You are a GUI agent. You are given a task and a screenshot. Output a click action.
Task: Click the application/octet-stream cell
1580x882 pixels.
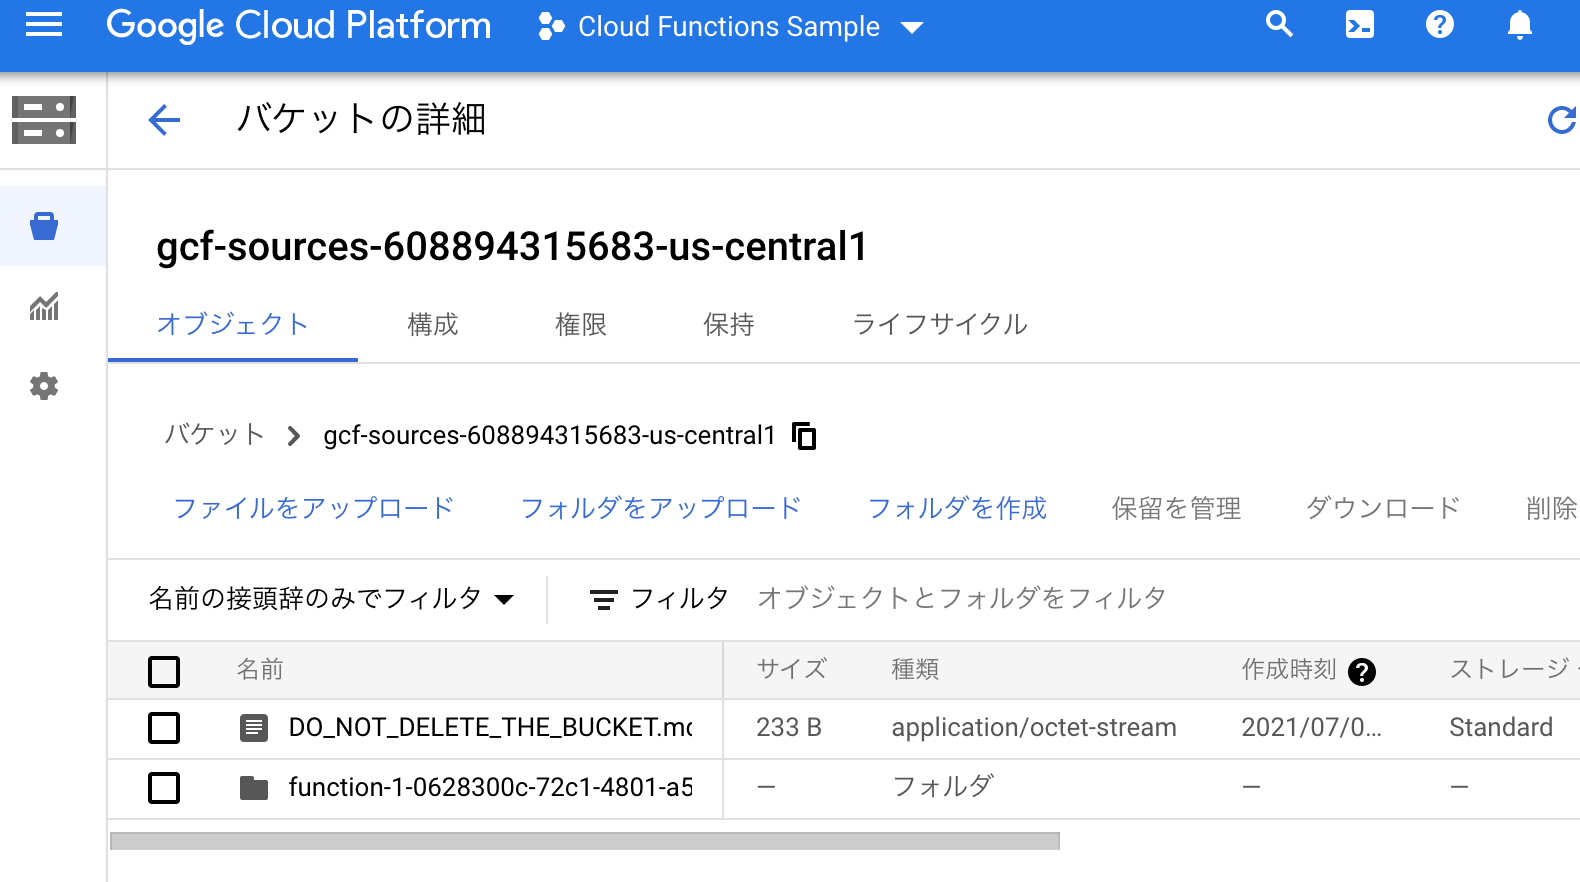(x=1034, y=727)
